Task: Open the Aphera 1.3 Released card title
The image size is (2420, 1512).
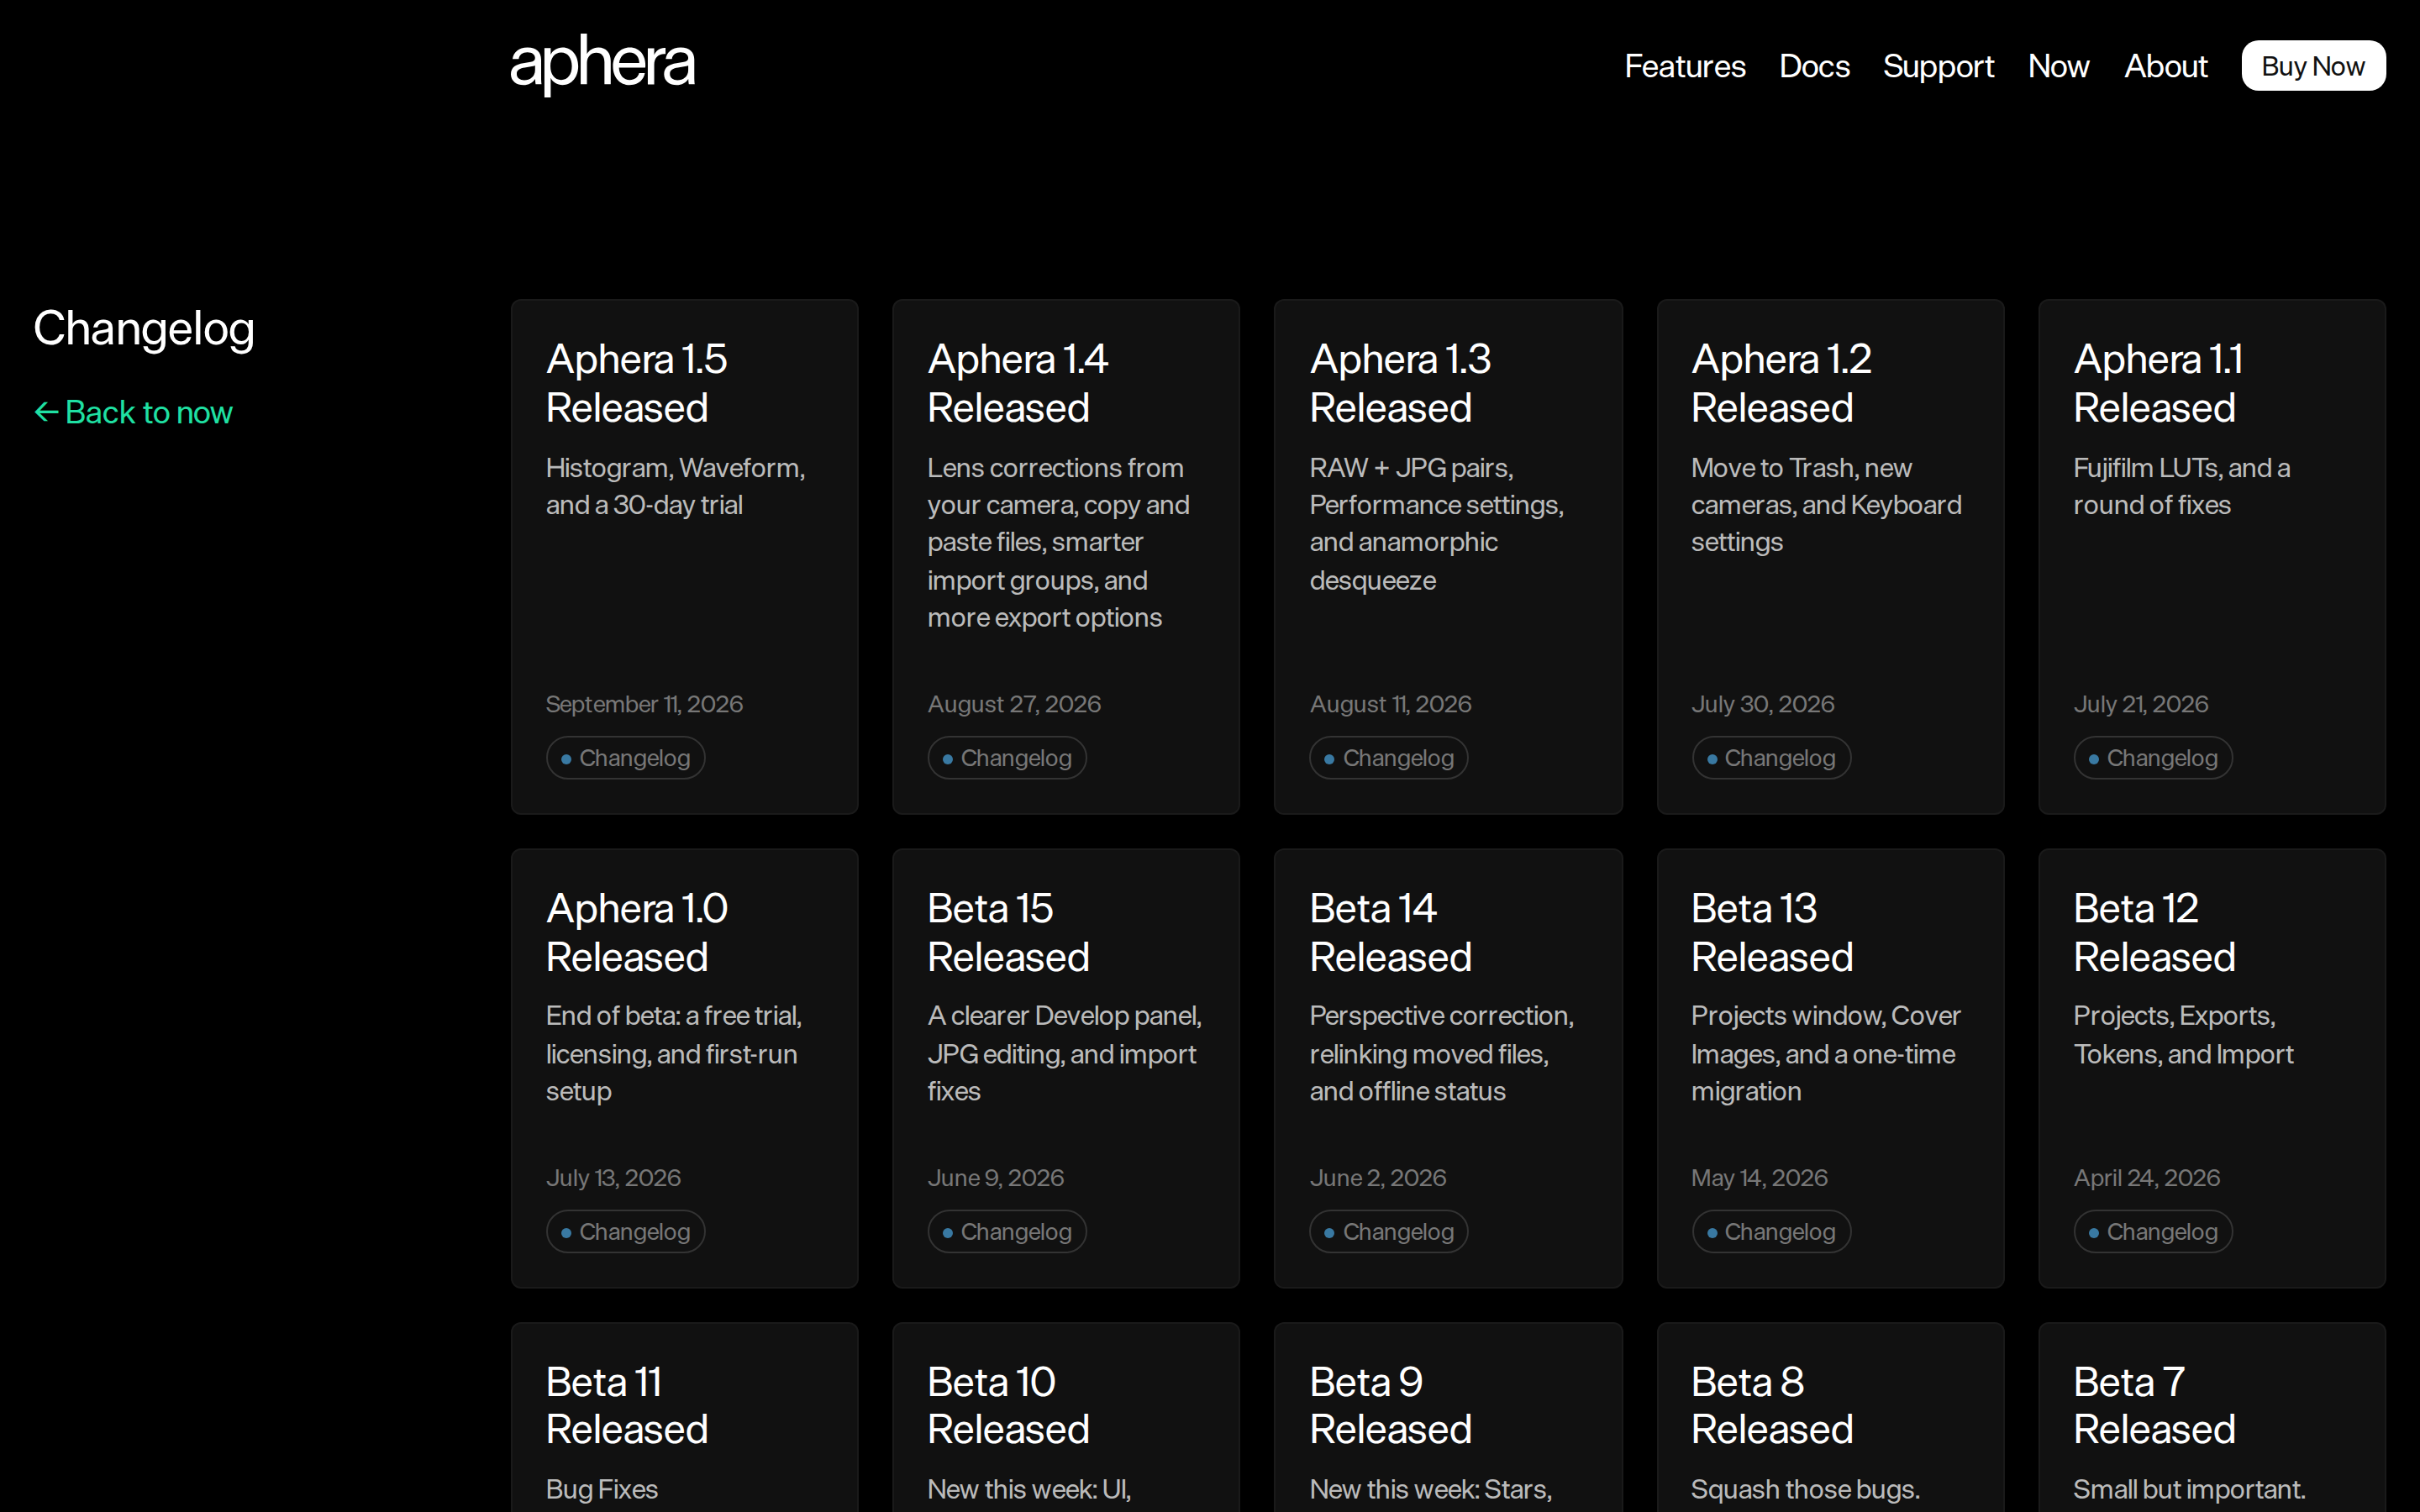Action: [1400, 383]
